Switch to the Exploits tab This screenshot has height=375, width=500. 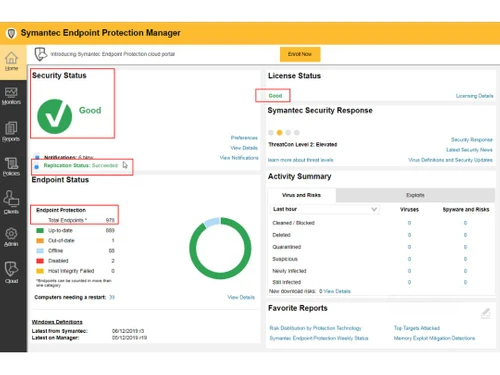(415, 195)
